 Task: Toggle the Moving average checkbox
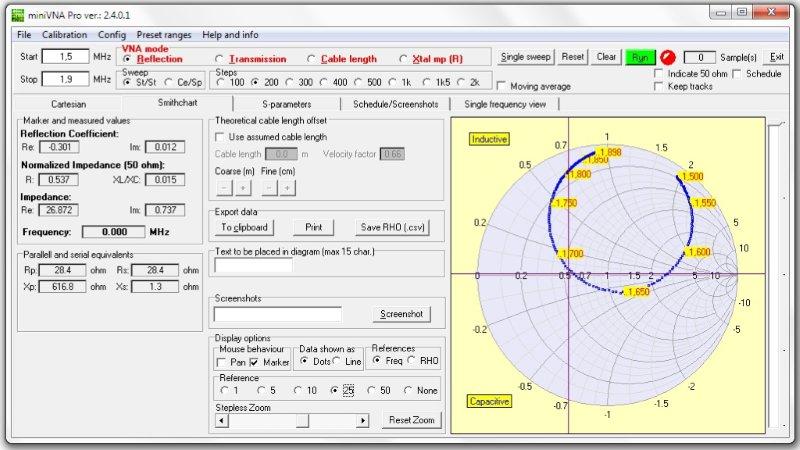502,85
